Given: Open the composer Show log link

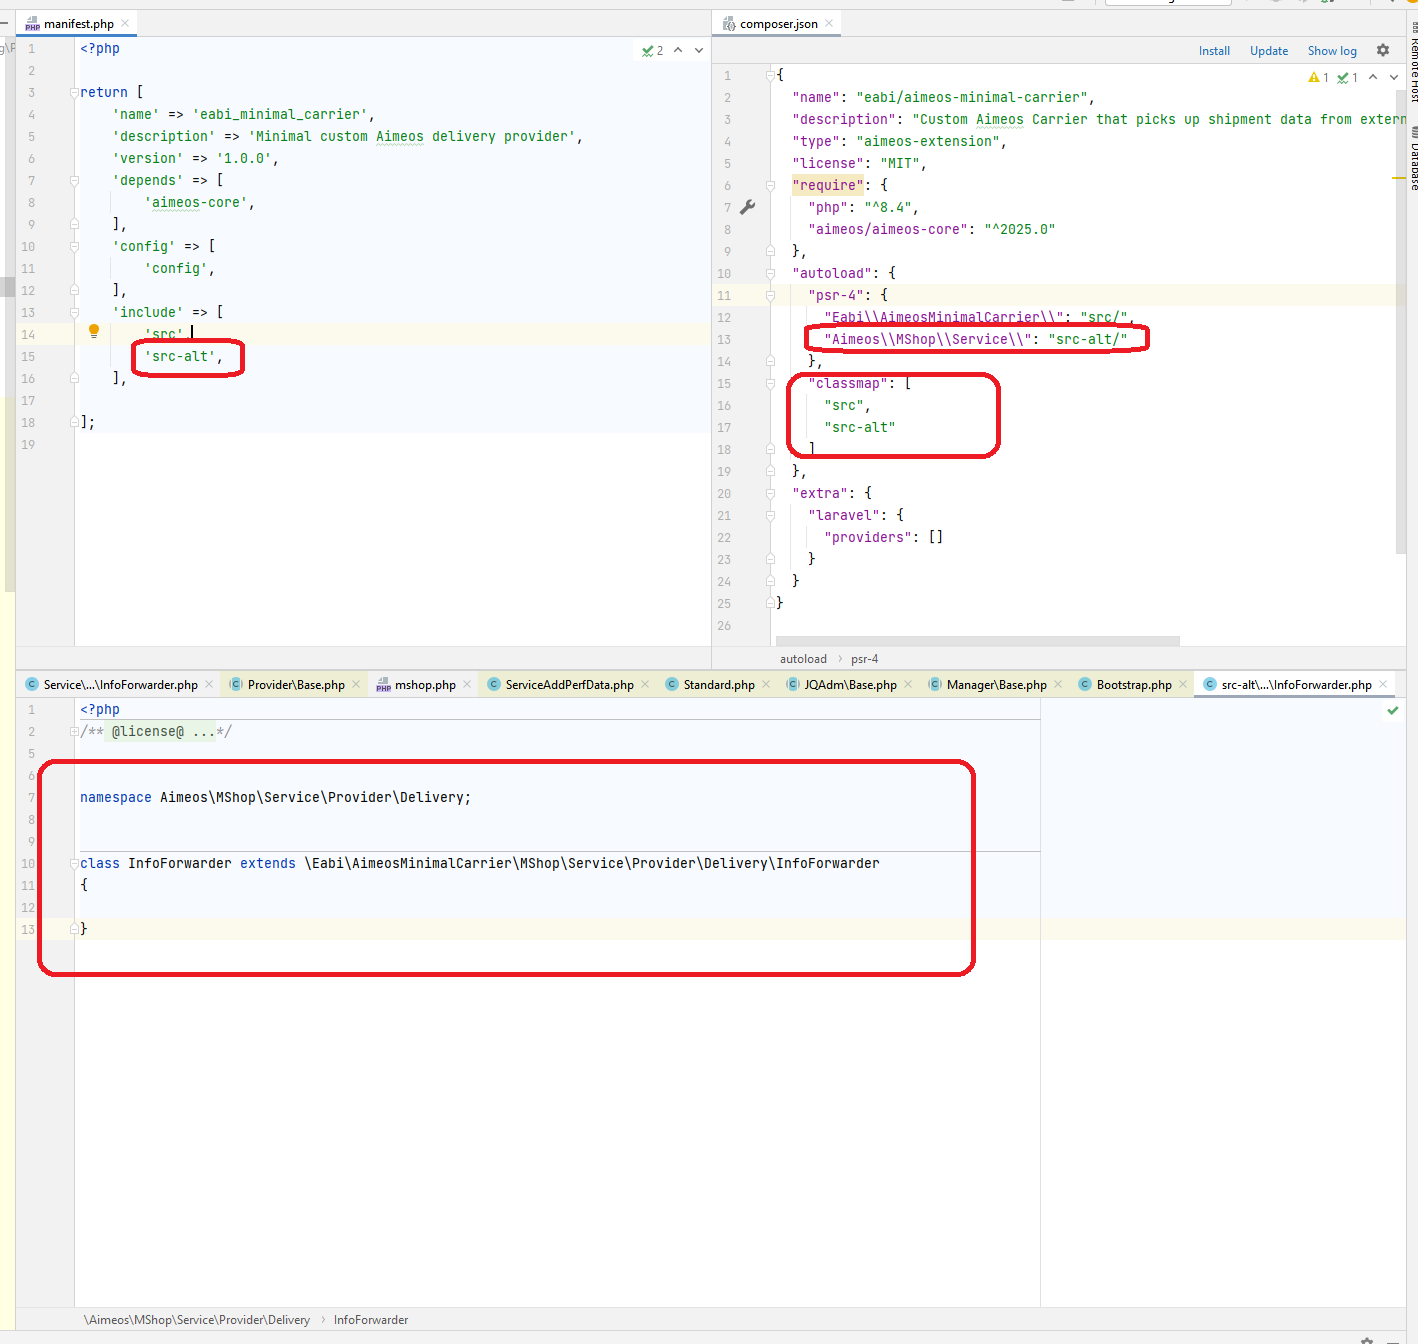Looking at the screenshot, I should 1332,51.
